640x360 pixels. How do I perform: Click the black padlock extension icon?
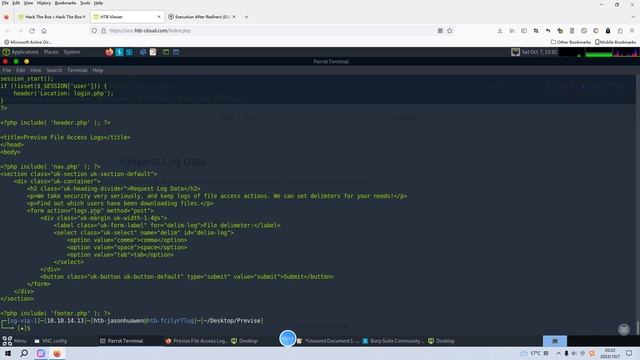(x=608, y=31)
